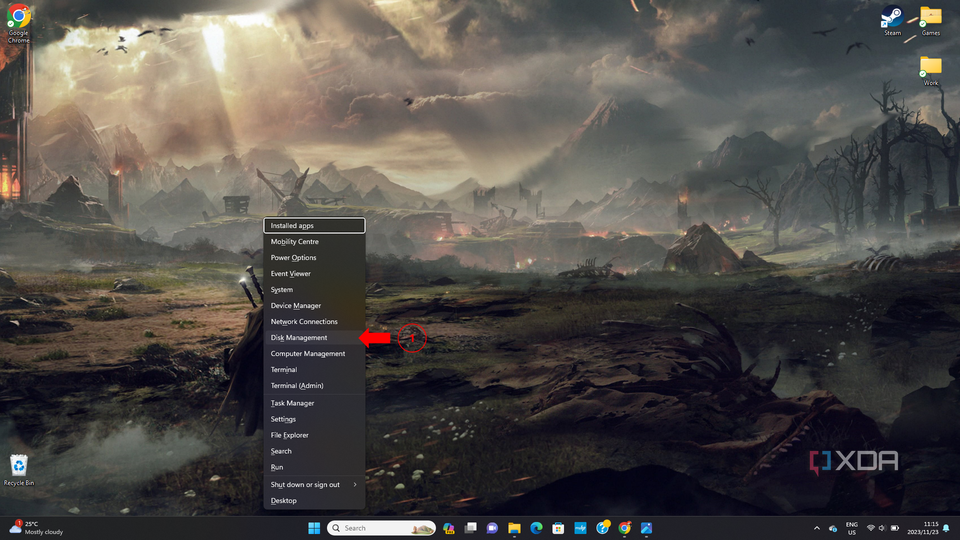Open the volume tray icon
The image size is (960, 540).
pos(882,528)
